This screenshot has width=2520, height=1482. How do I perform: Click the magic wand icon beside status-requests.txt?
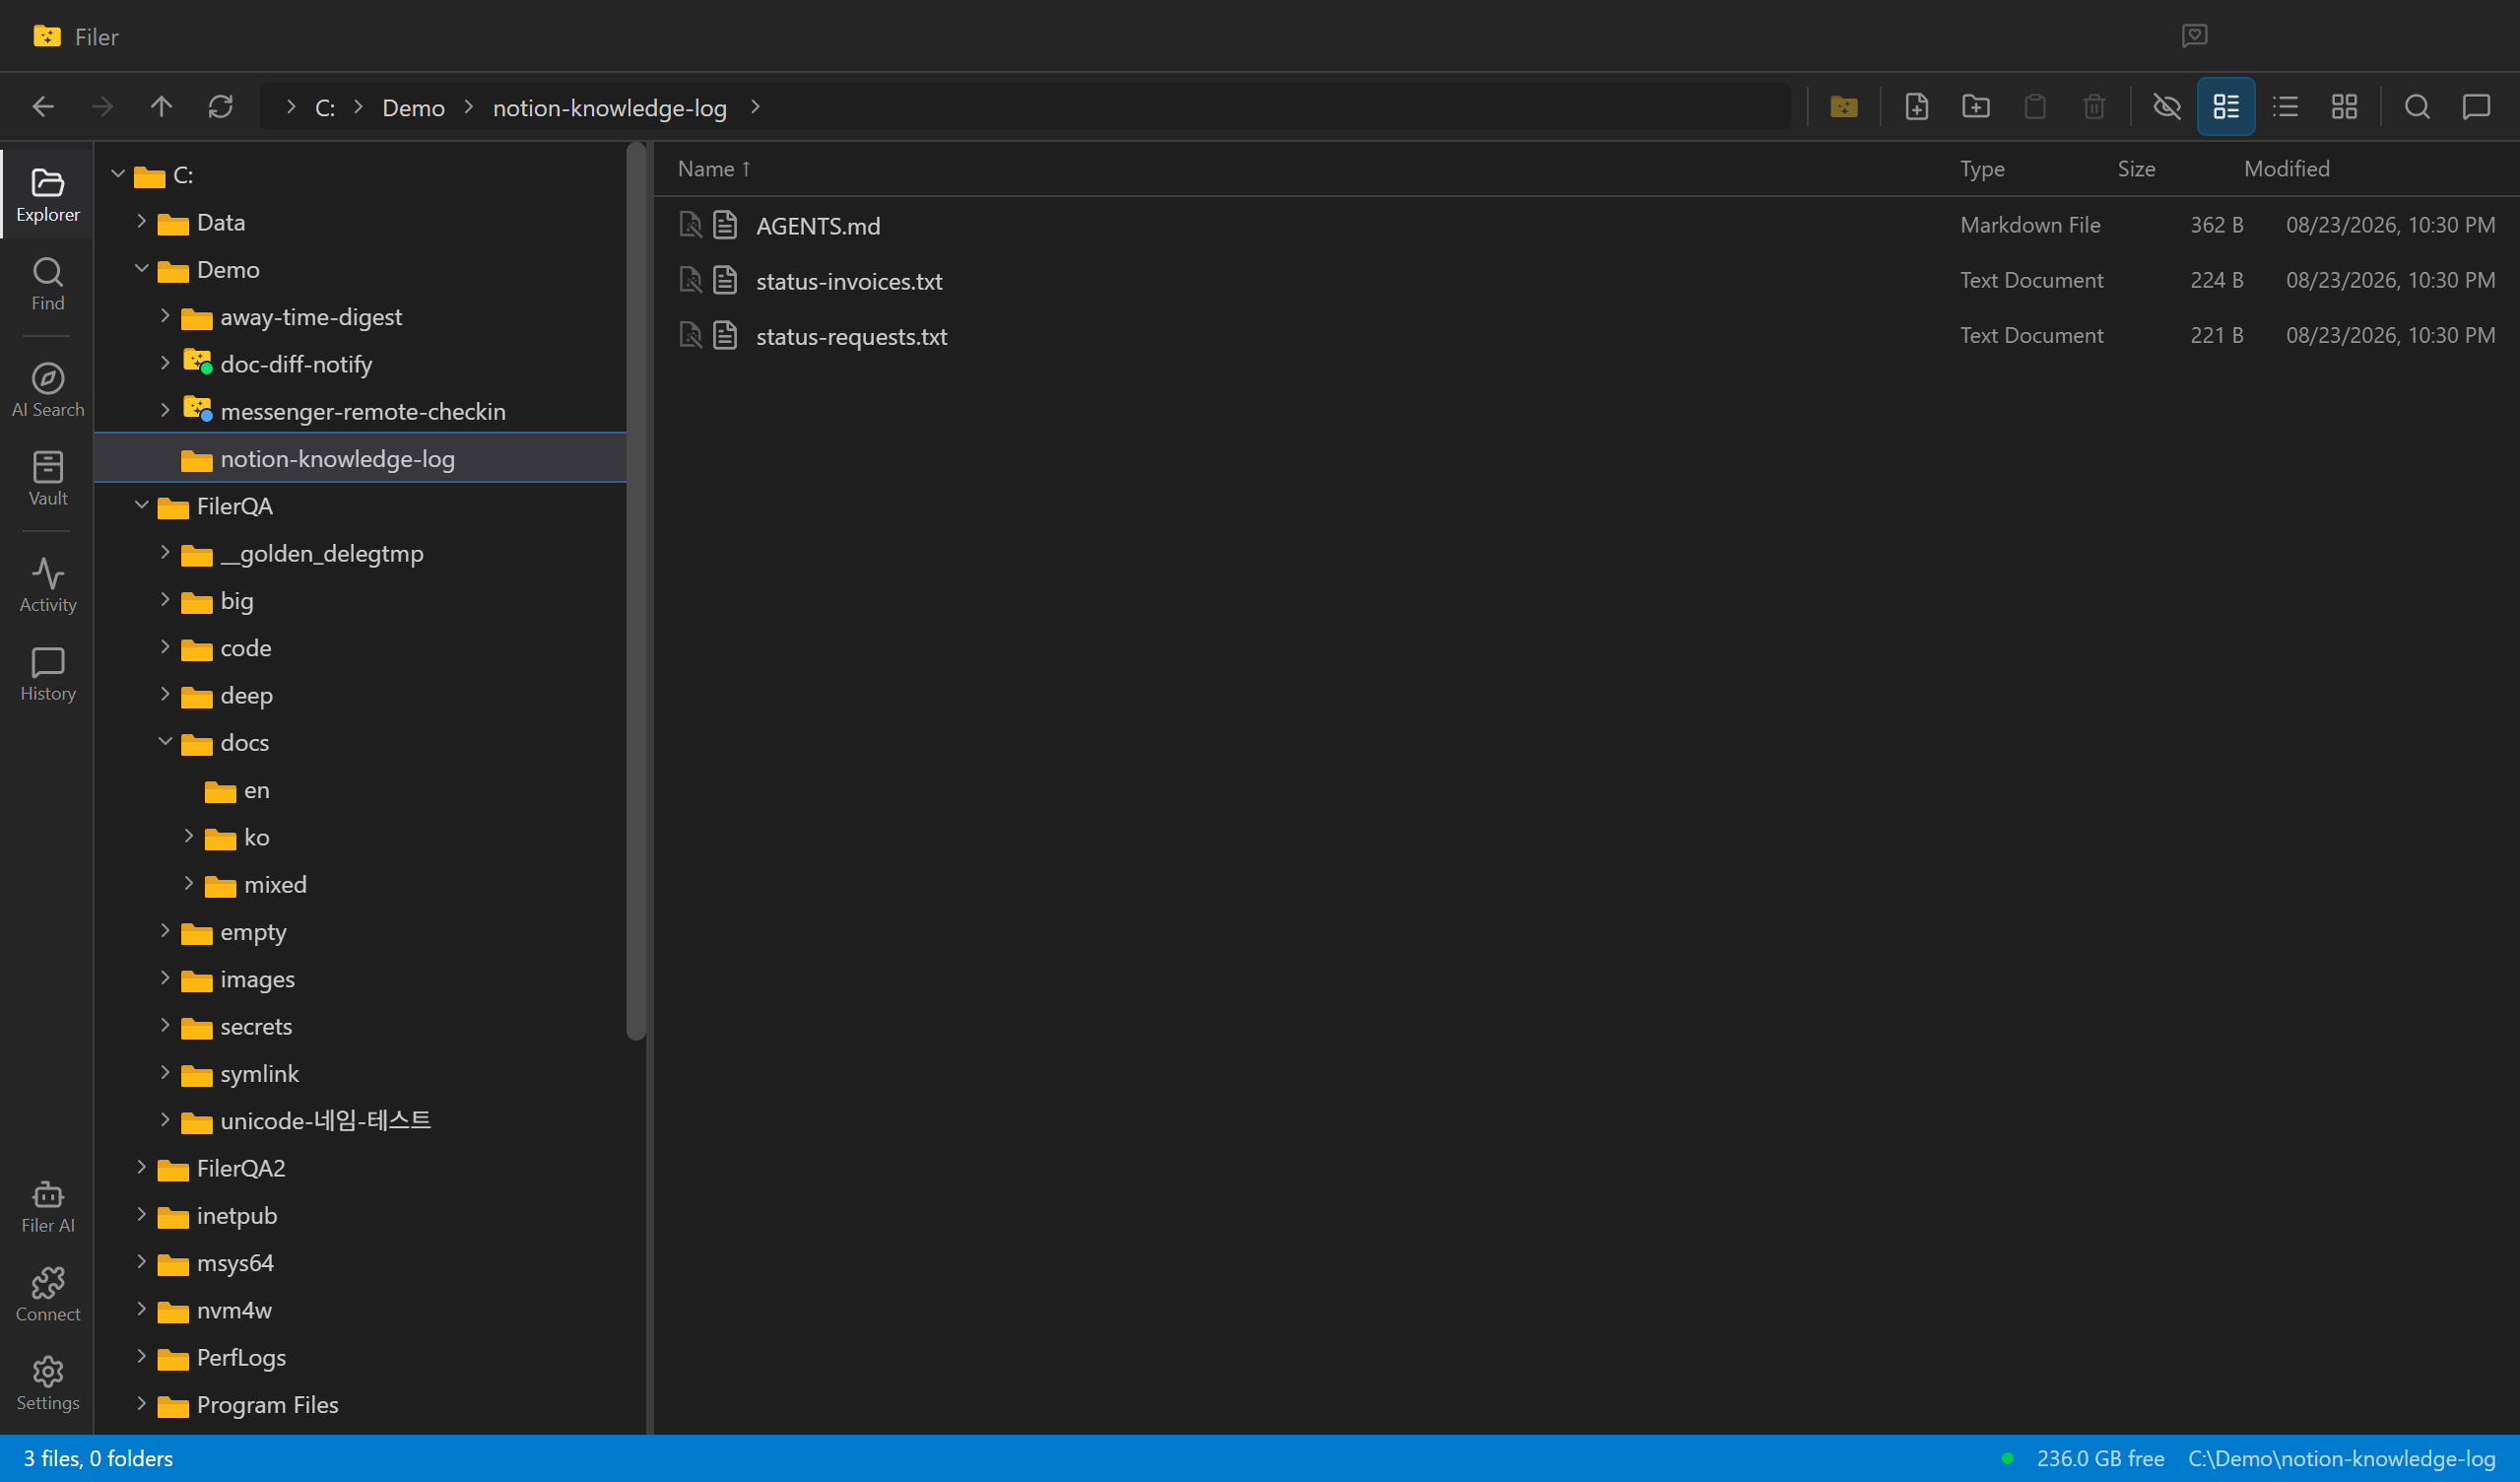tap(690, 335)
